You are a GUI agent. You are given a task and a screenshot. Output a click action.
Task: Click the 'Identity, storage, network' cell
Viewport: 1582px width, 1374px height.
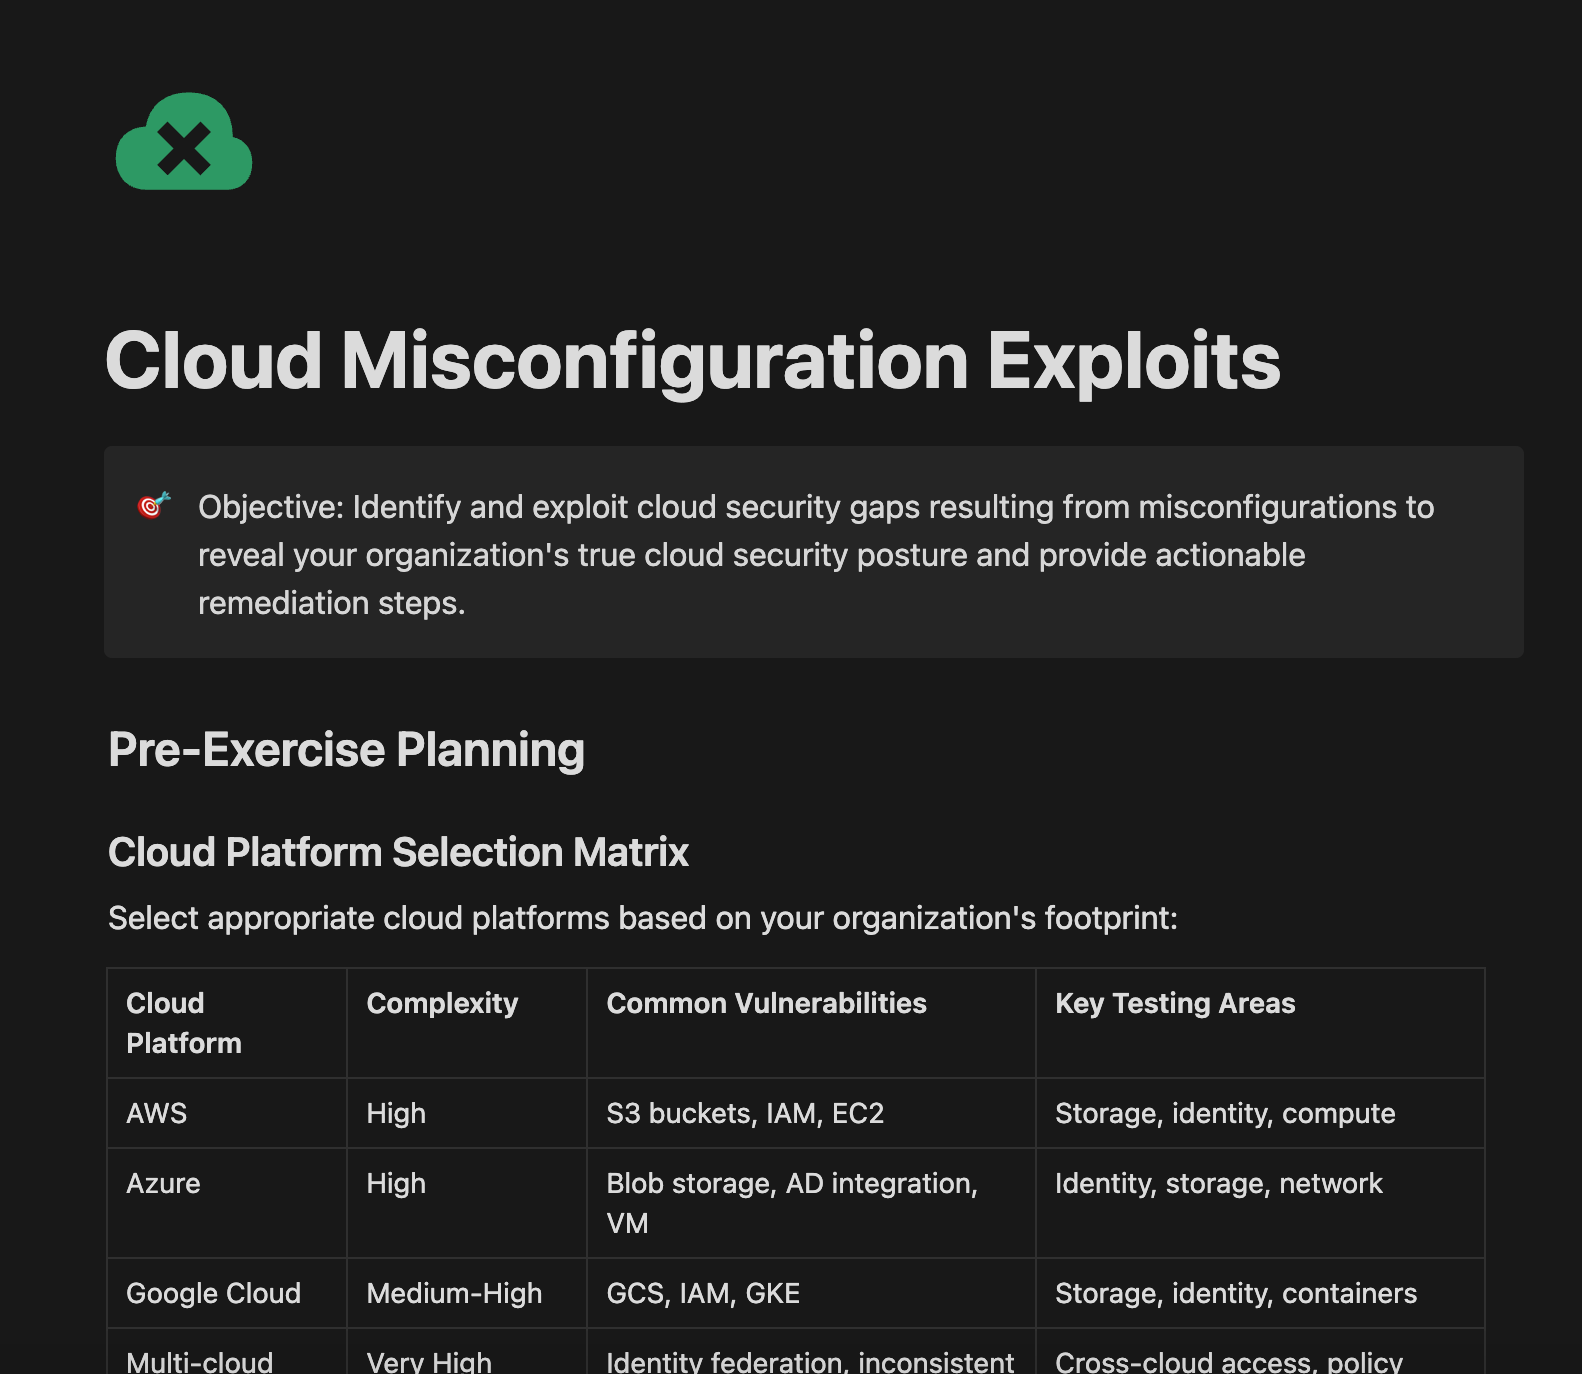coord(1260,1203)
